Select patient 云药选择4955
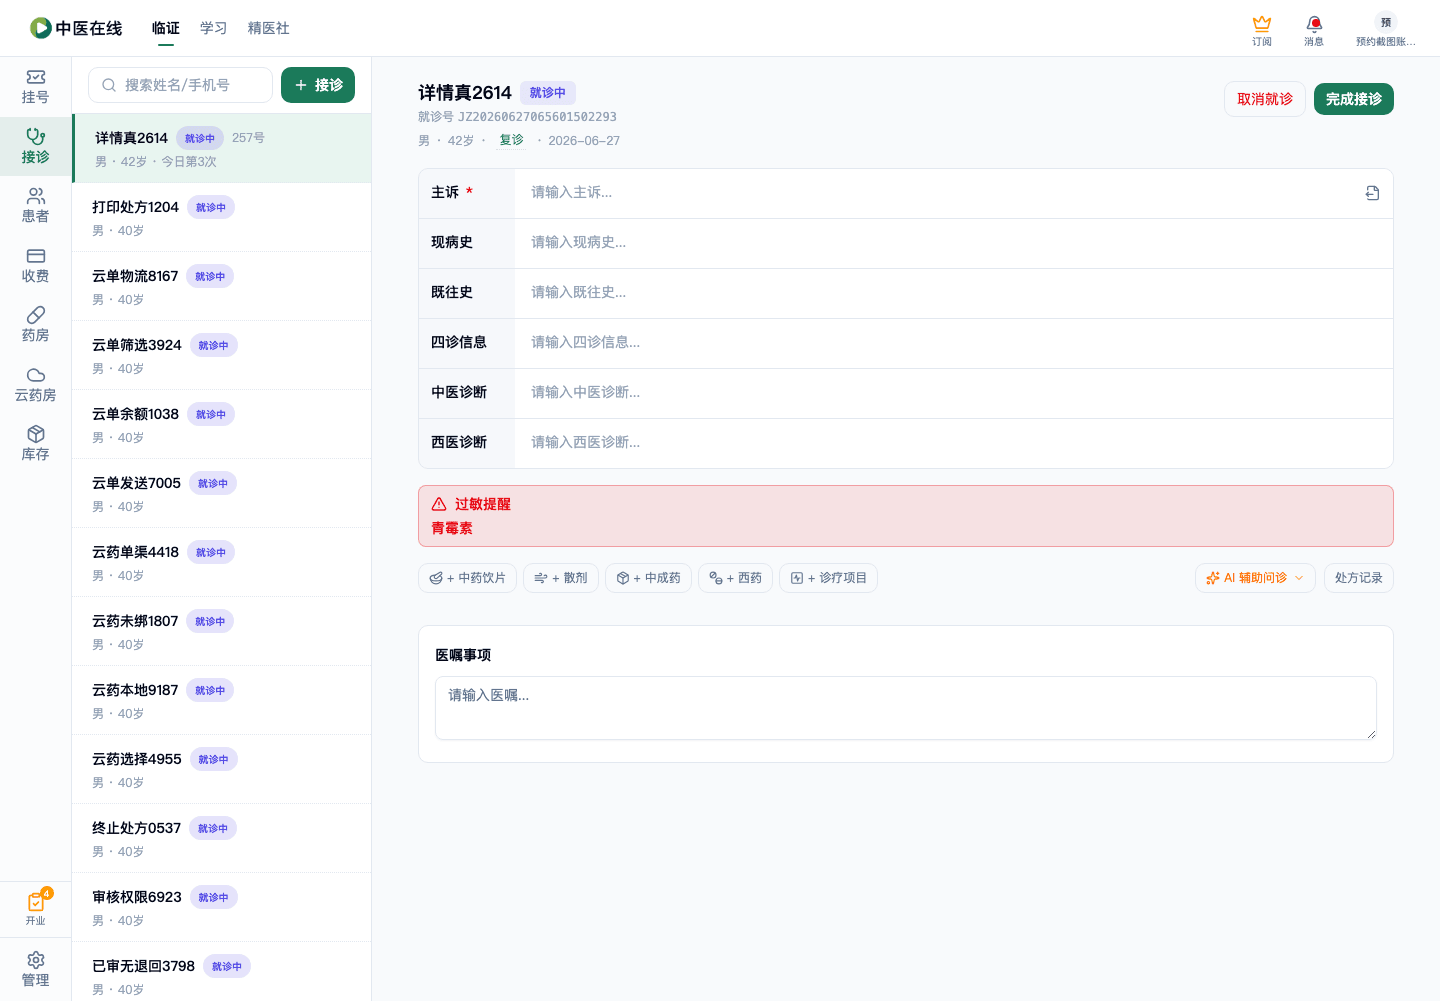 click(222, 769)
